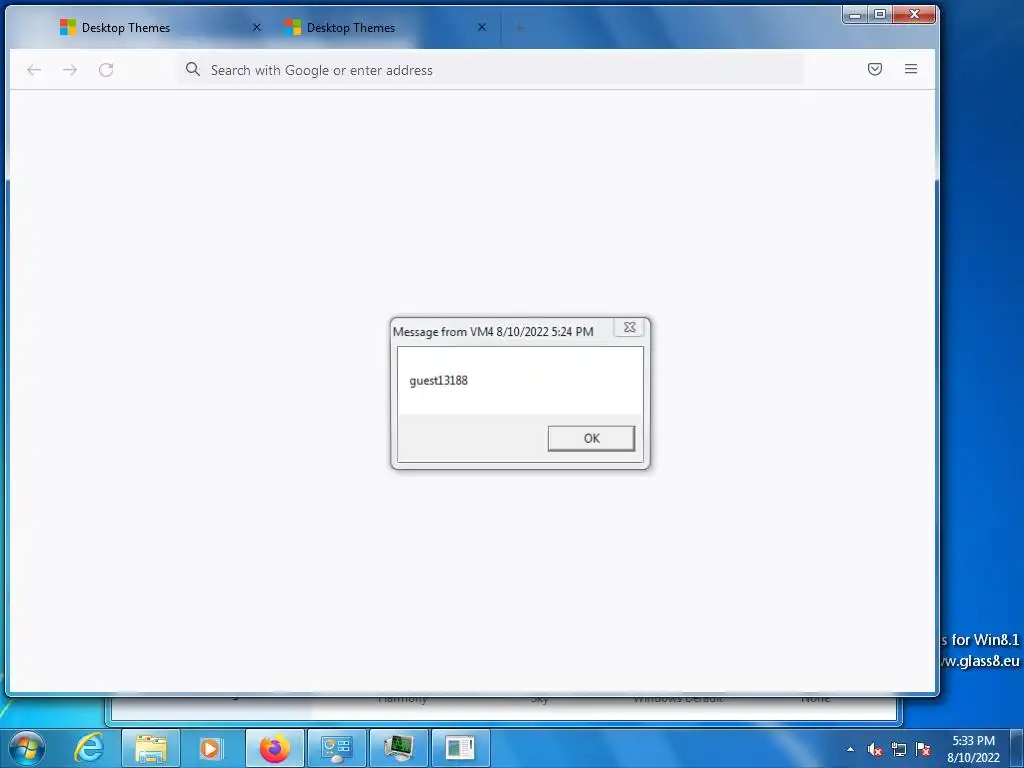
Task: Reload the current page
Action: tap(106, 69)
